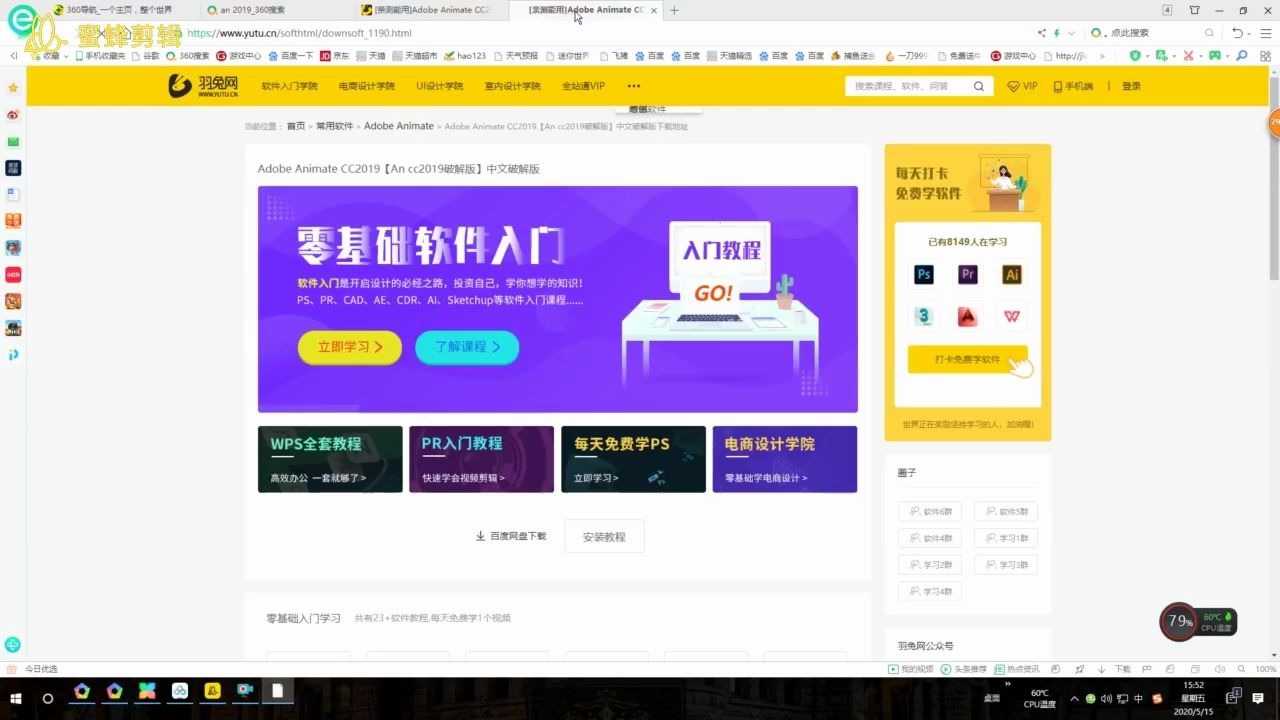Click the Cortana circle on taskbar

pyautogui.click(x=47, y=698)
